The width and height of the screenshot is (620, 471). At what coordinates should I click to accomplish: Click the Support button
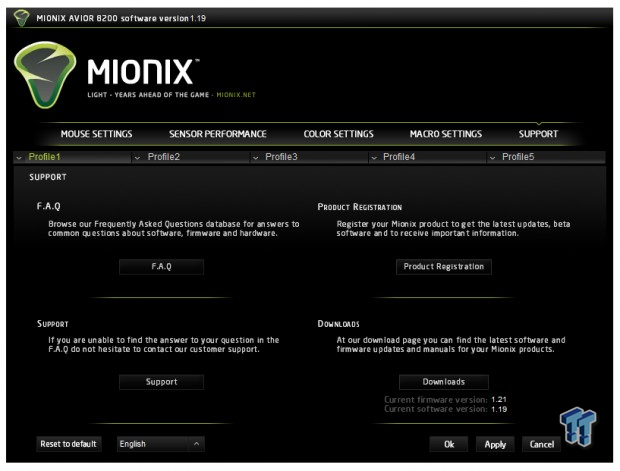[161, 382]
